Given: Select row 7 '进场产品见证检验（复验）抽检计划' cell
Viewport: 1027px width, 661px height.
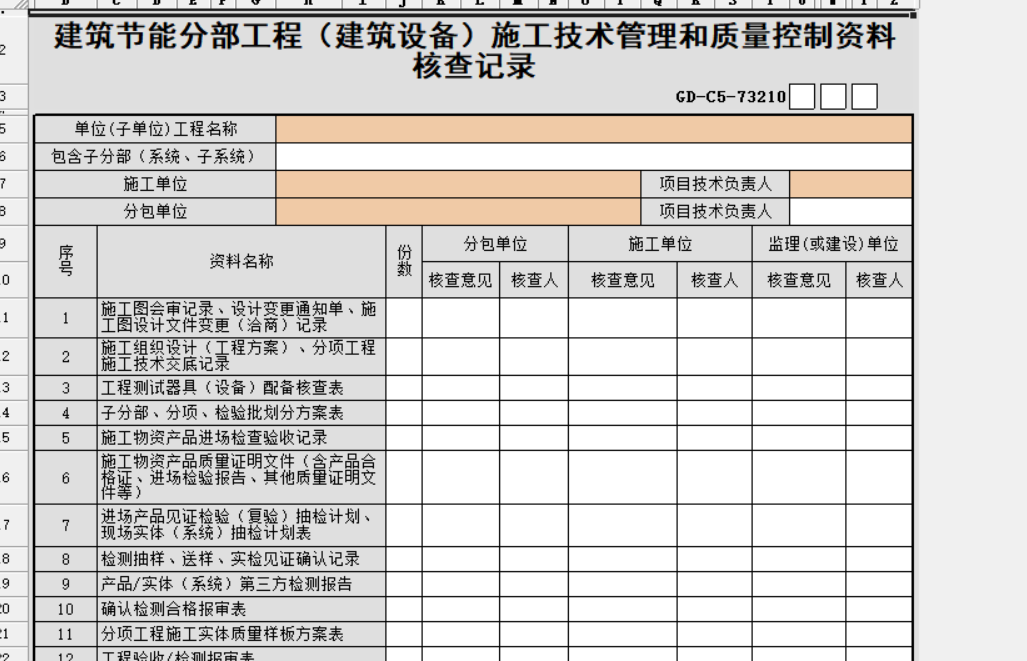Looking at the screenshot, I should (242, 525).
